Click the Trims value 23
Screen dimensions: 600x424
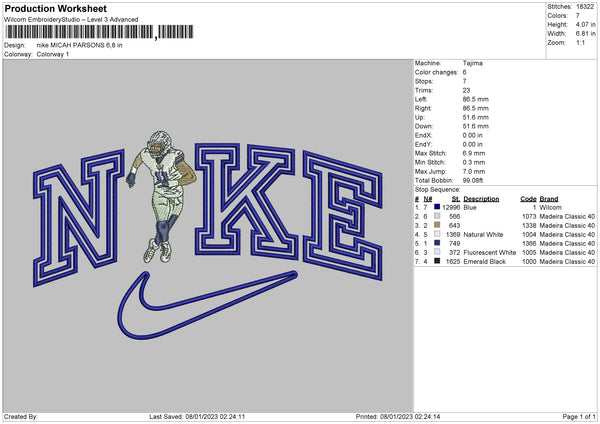coord(466,90)
